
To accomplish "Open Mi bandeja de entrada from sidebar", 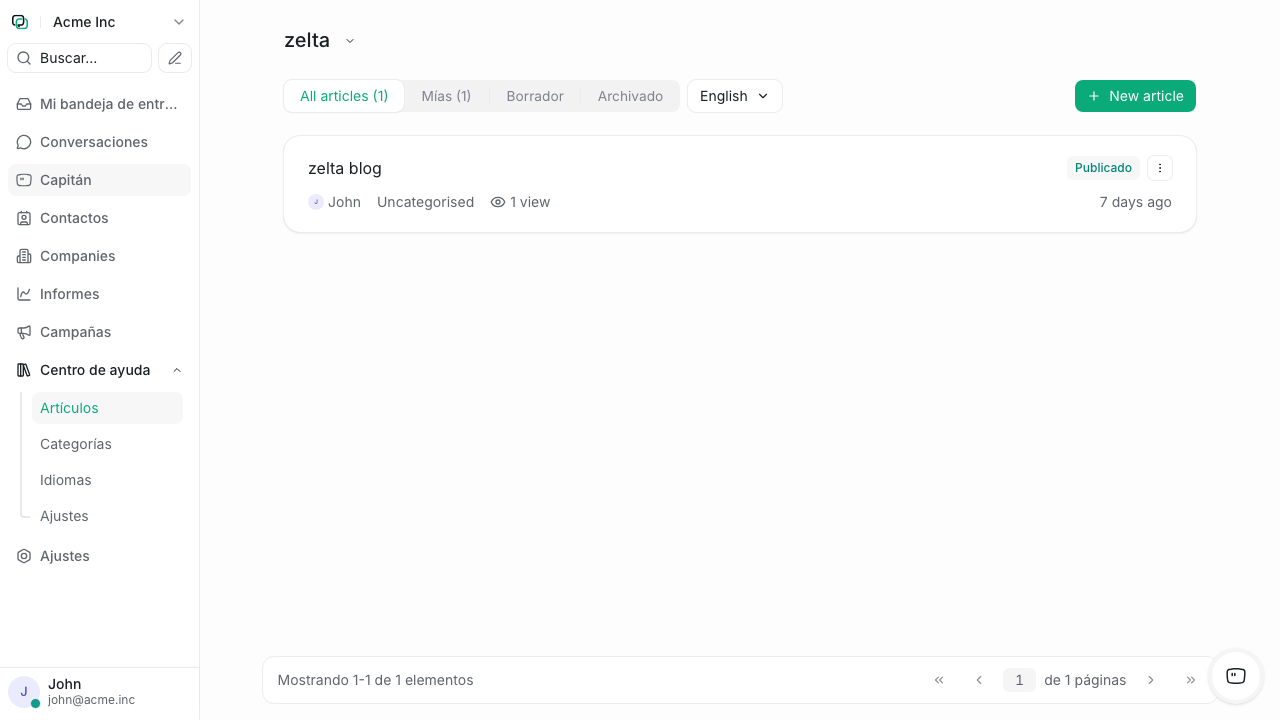I will click(24, 104).
